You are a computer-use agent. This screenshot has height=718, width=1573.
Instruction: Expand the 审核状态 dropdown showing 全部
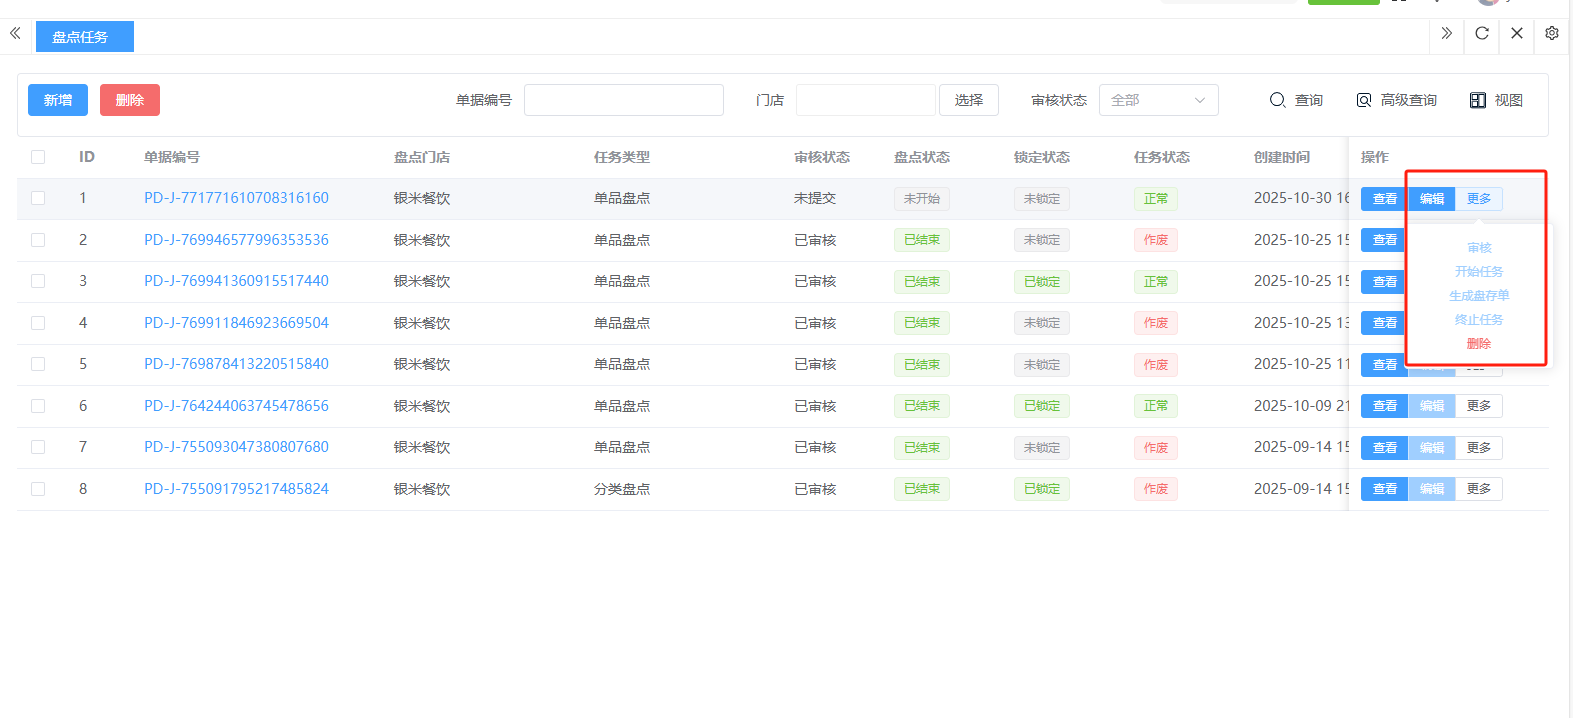(x=1158, y=100)
